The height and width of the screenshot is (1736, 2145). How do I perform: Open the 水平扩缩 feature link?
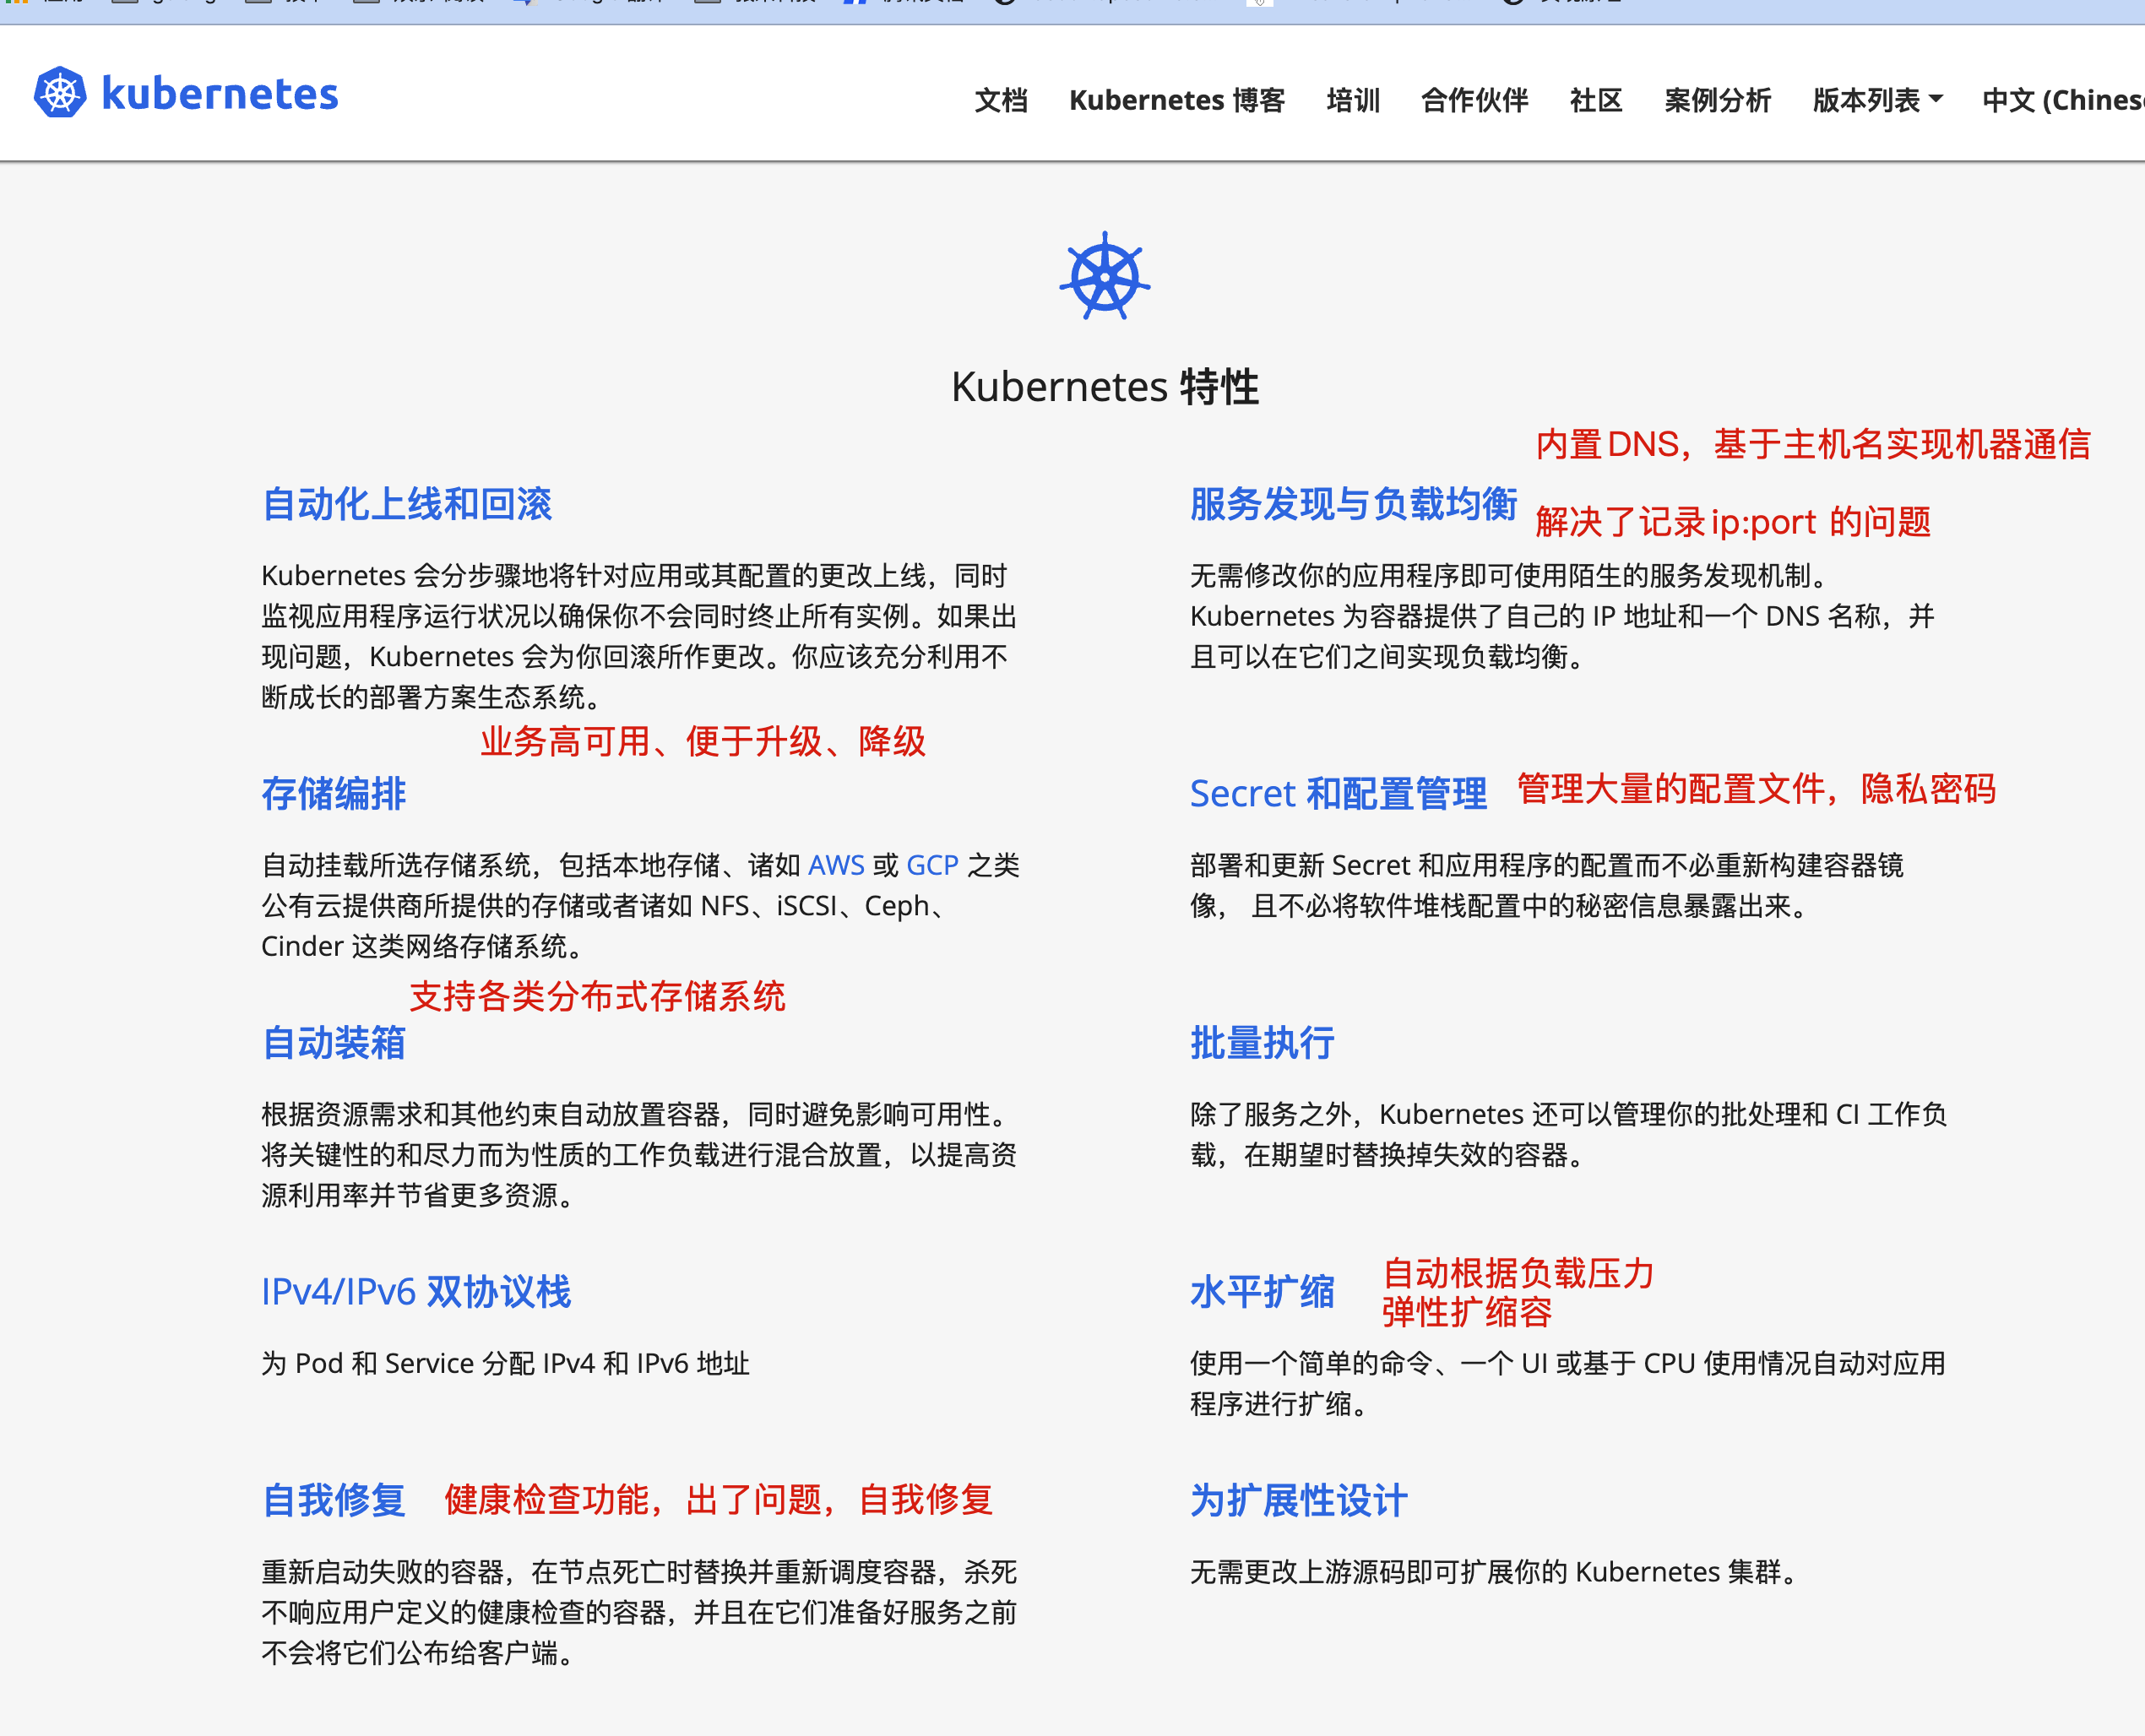pos(1261,1291)
